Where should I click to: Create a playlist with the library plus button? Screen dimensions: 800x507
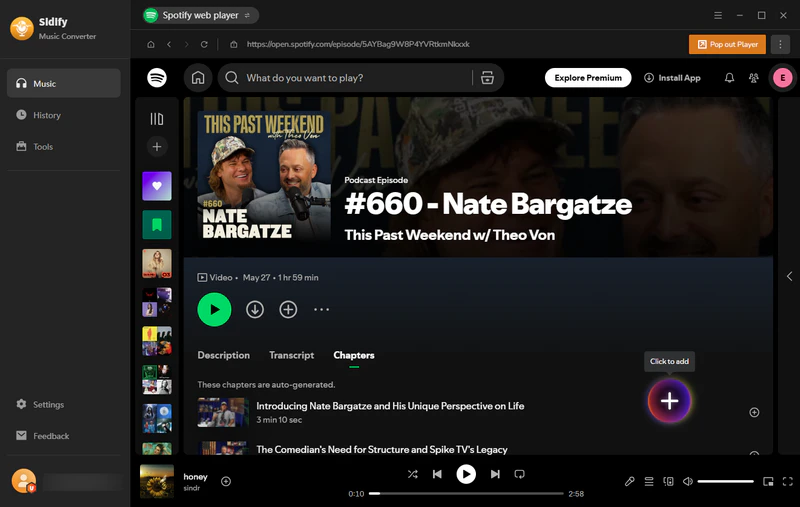click(157, 147)
